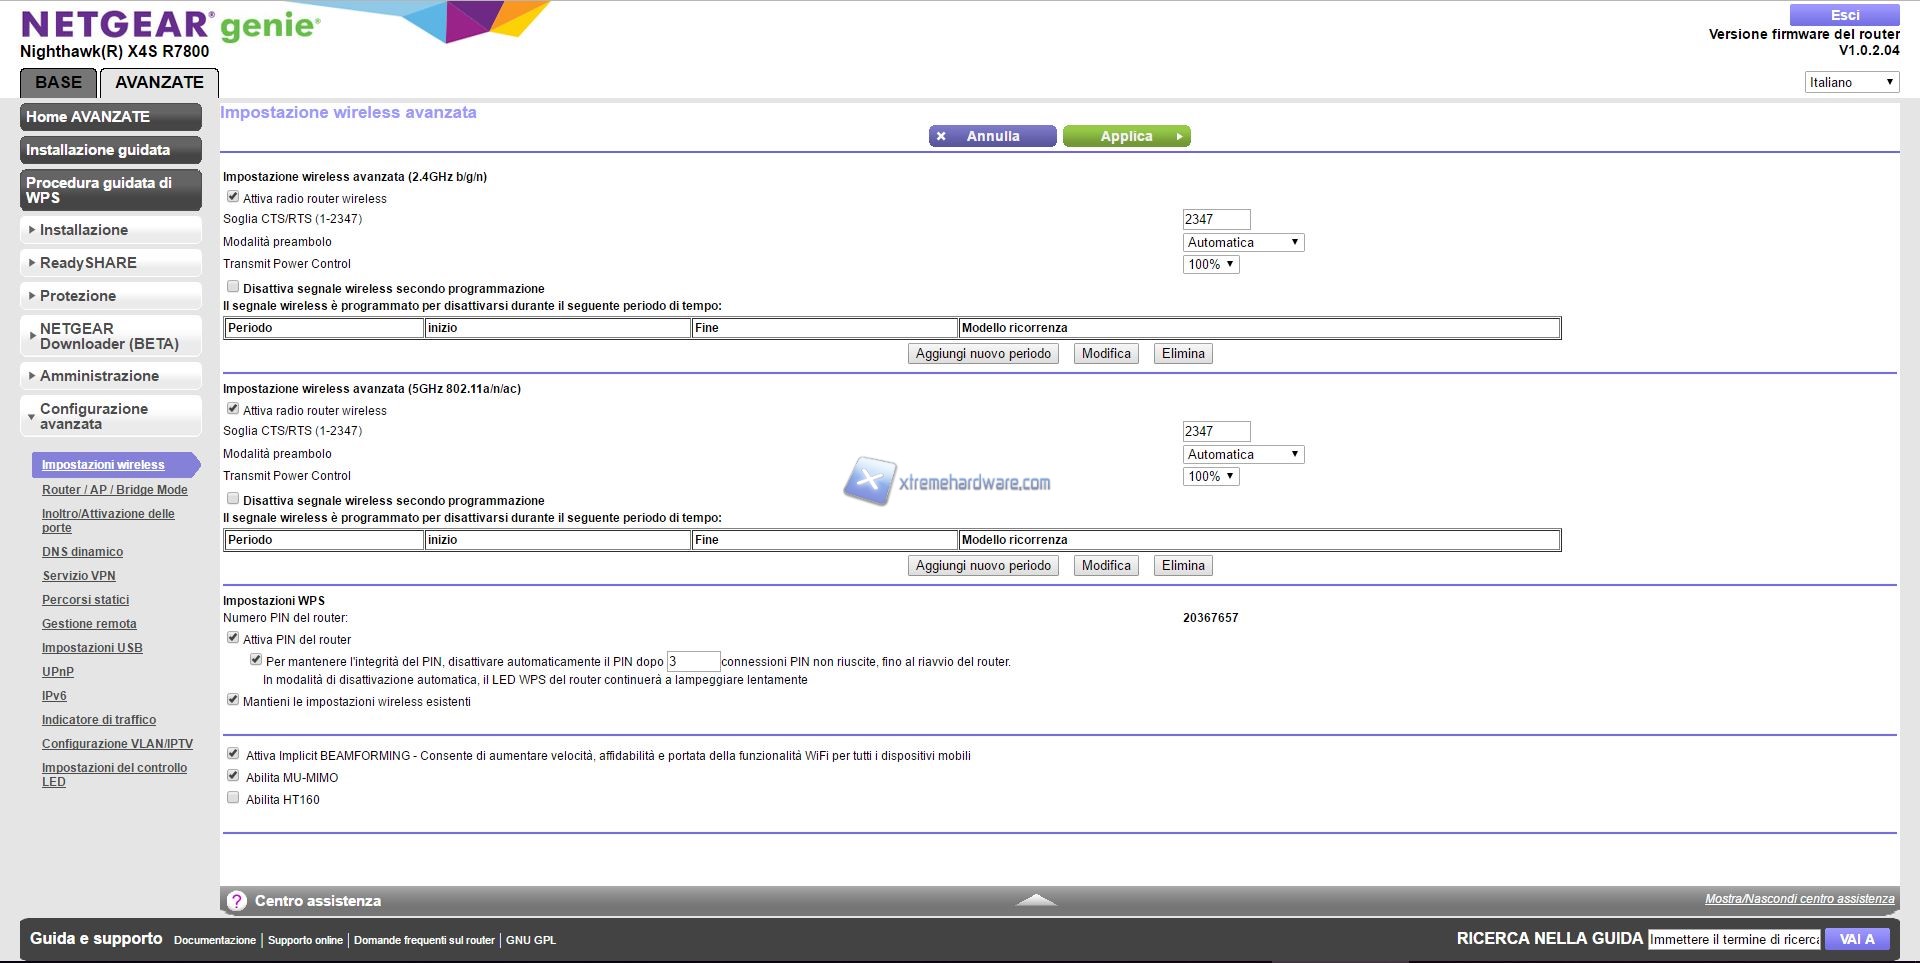Screen dimensions: 1920x963
Task: Switch to the BASE tab
Action: coord(58,82)
